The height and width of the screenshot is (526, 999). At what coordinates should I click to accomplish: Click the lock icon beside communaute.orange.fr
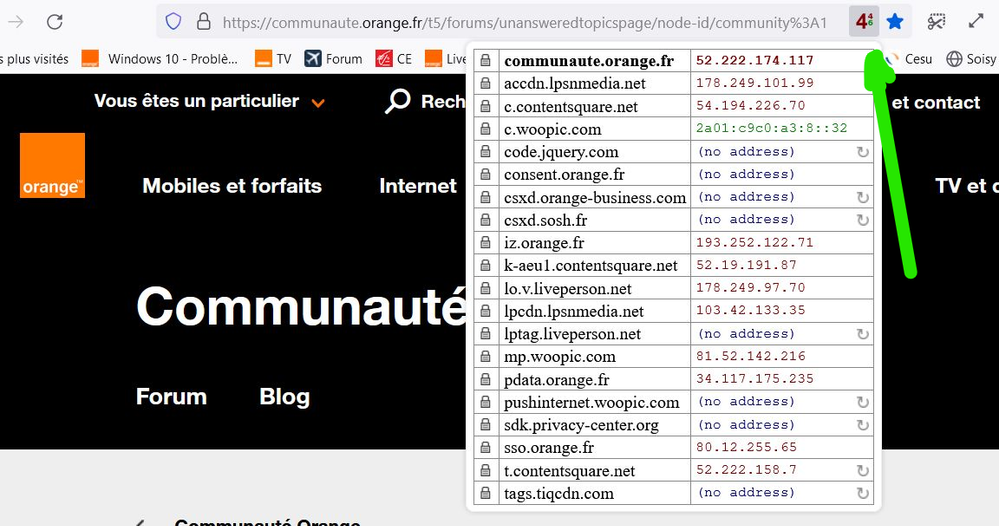(x=485, y=60)
